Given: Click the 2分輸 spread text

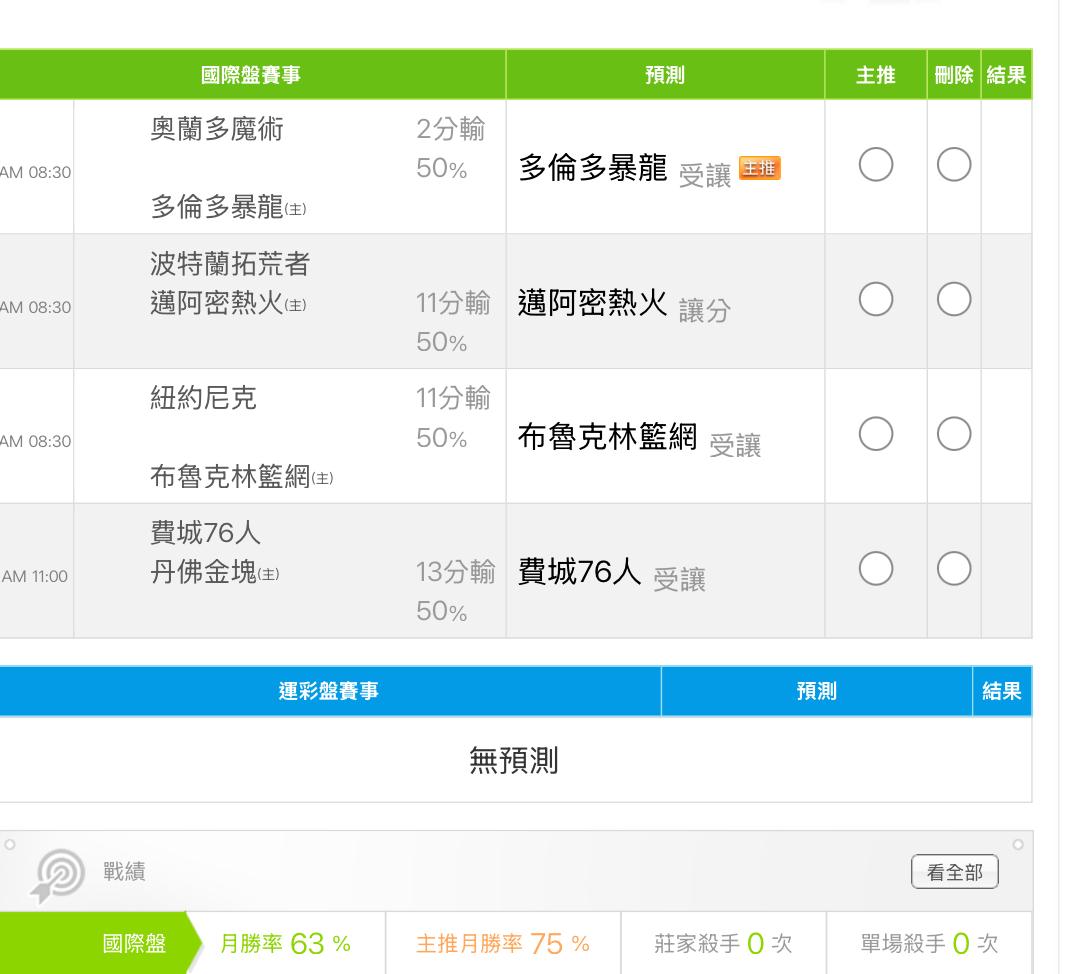Looking at the screenshot, I should pyautogui.click(x=451, y=129).
